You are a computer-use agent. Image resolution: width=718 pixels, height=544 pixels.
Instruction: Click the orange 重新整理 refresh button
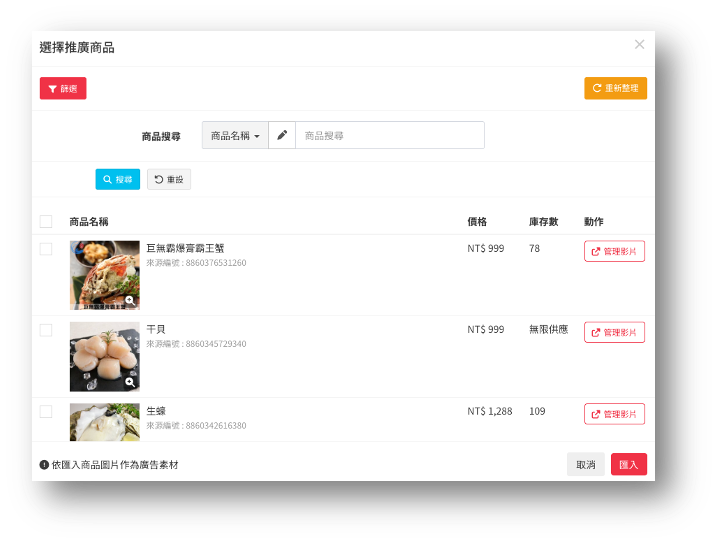tap(615, 88)
